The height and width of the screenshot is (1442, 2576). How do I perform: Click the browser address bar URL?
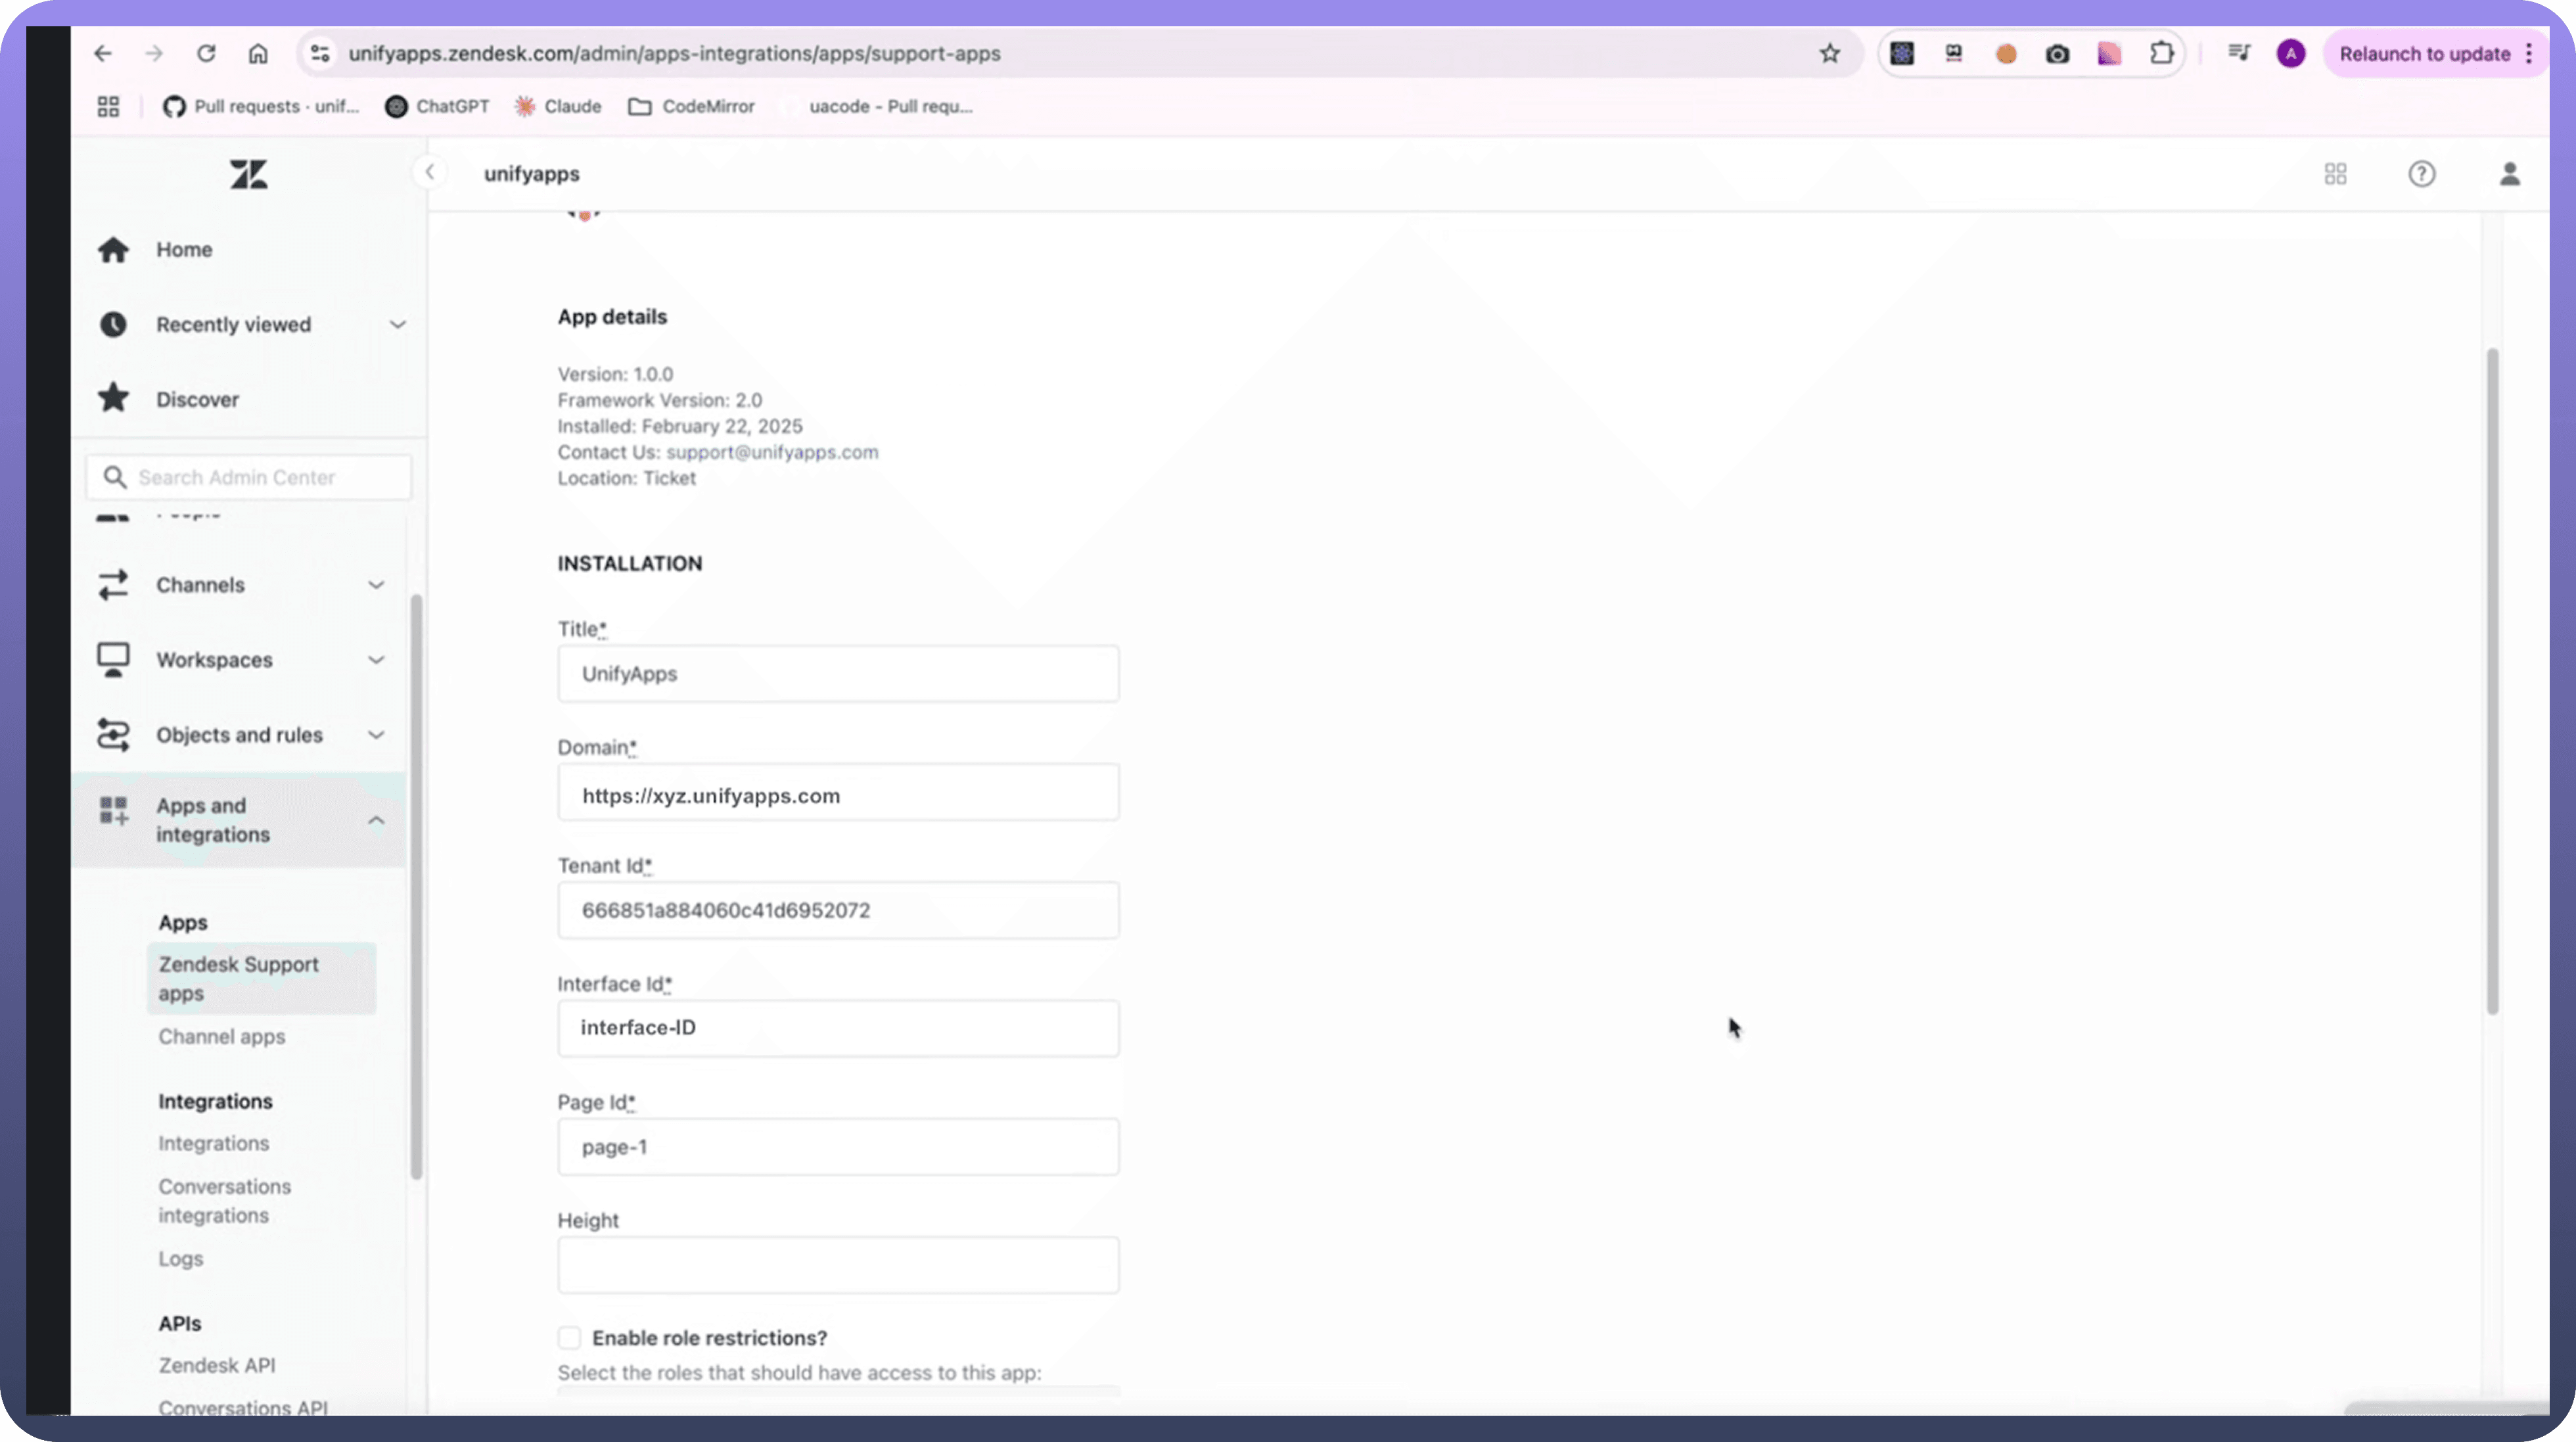point(674,54)
